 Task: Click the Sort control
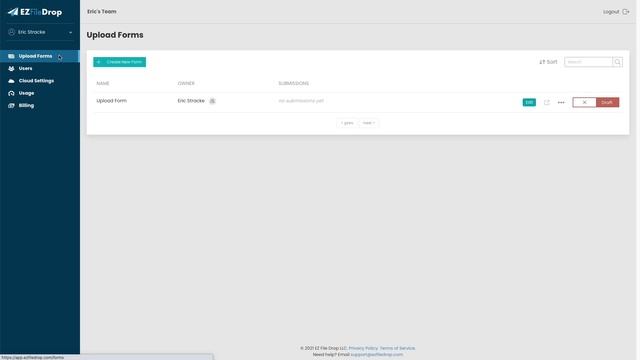(548, 62)
